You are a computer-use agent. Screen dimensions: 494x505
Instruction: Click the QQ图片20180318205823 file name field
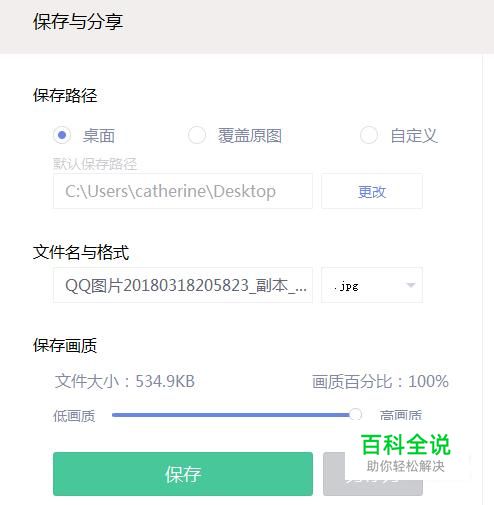(183, 285)
